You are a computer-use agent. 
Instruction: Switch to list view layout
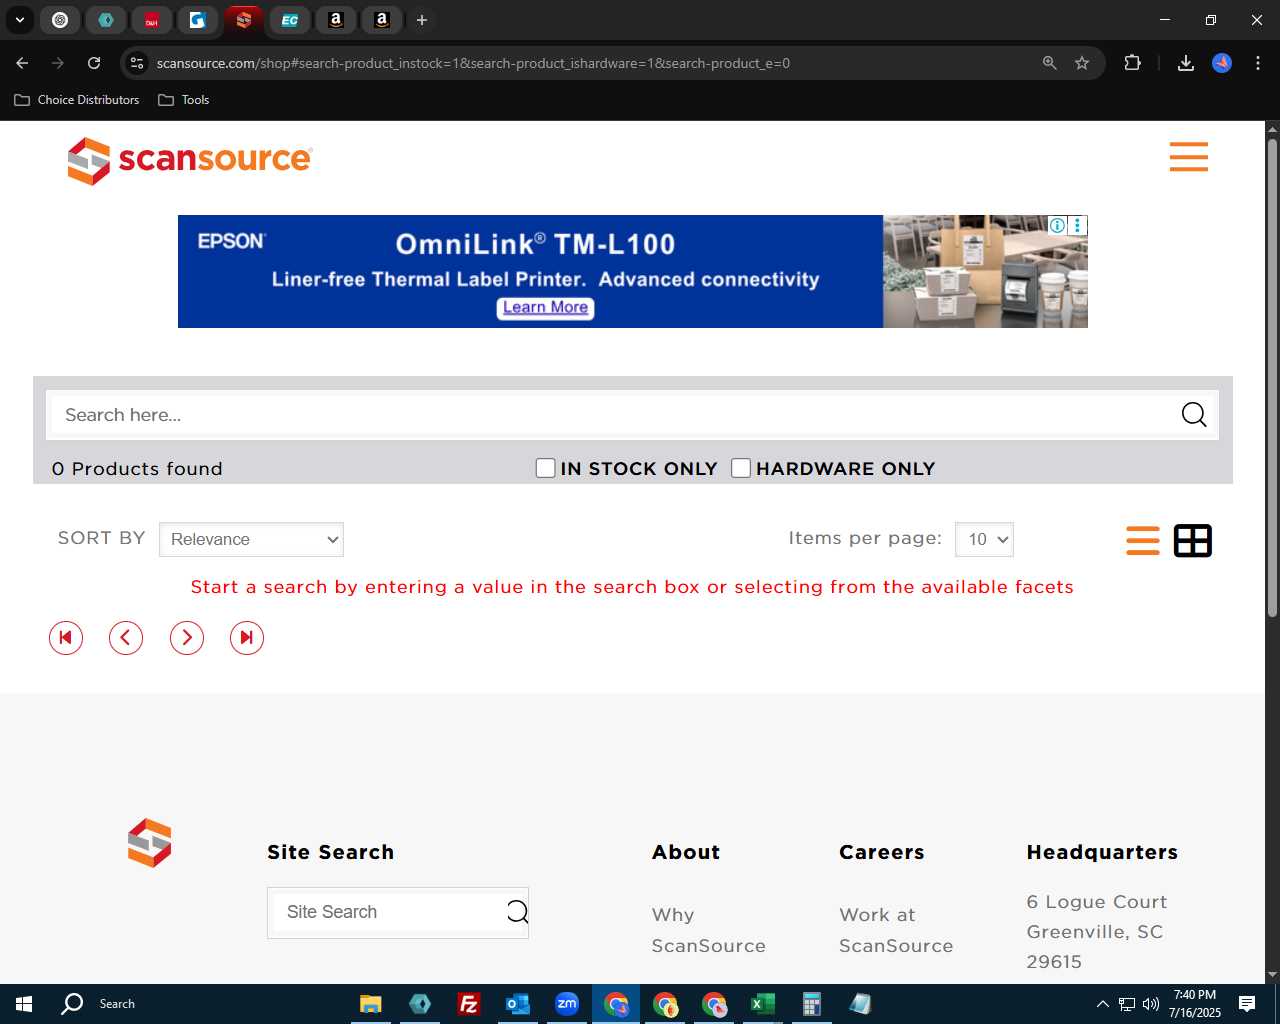pos(1143,540)
